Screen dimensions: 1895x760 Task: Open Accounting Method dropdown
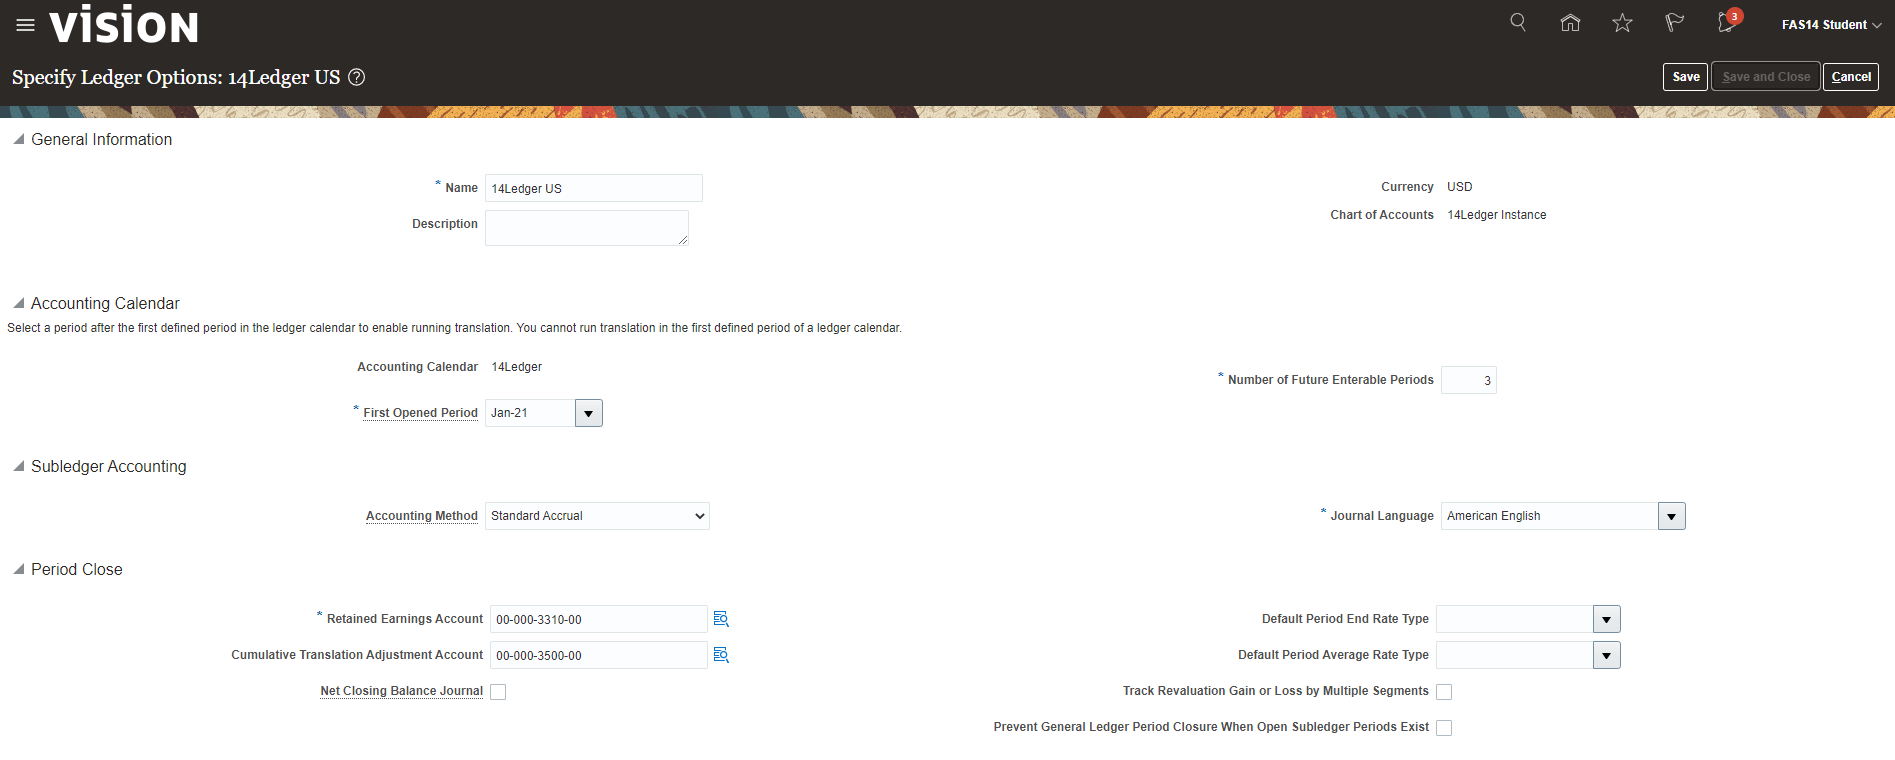[x=597, y=516]
